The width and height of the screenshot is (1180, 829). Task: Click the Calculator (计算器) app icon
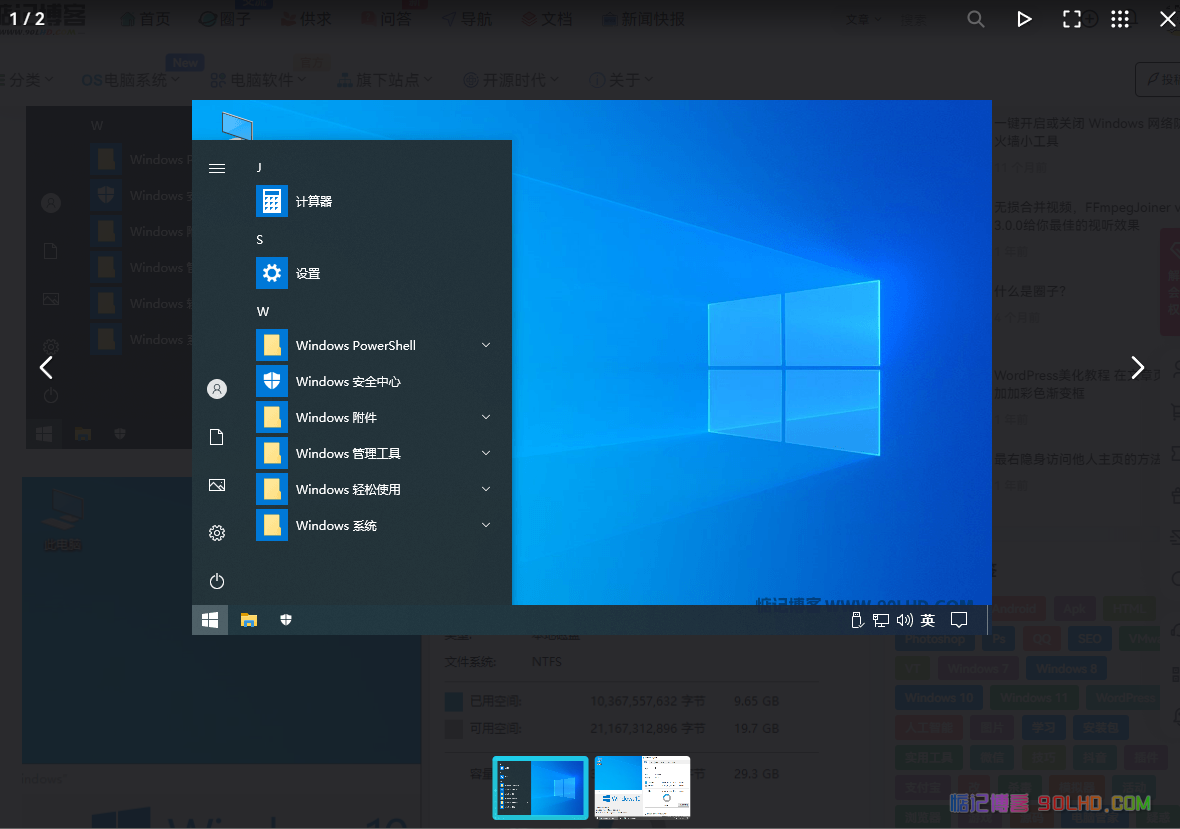(272, 201)
